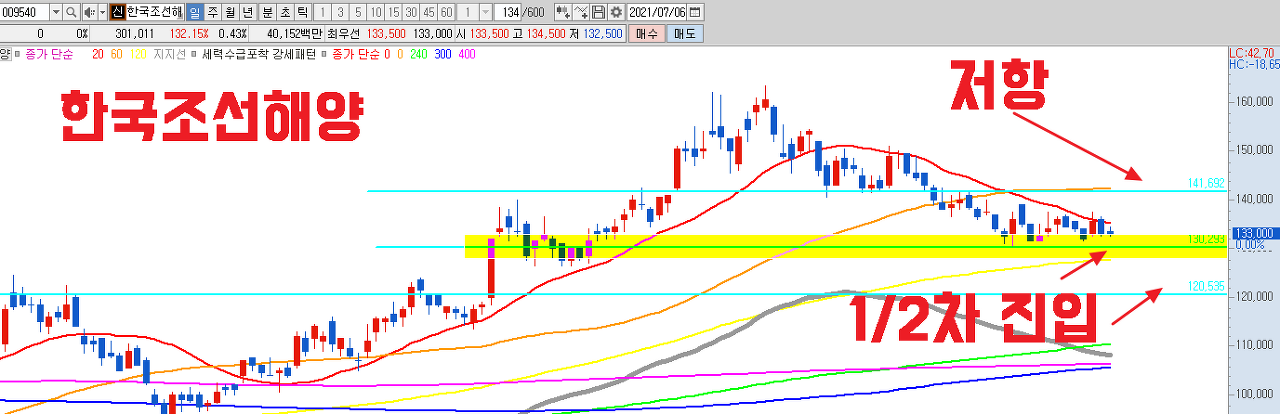Select the 월 monthly chart button

coord(231,12)
